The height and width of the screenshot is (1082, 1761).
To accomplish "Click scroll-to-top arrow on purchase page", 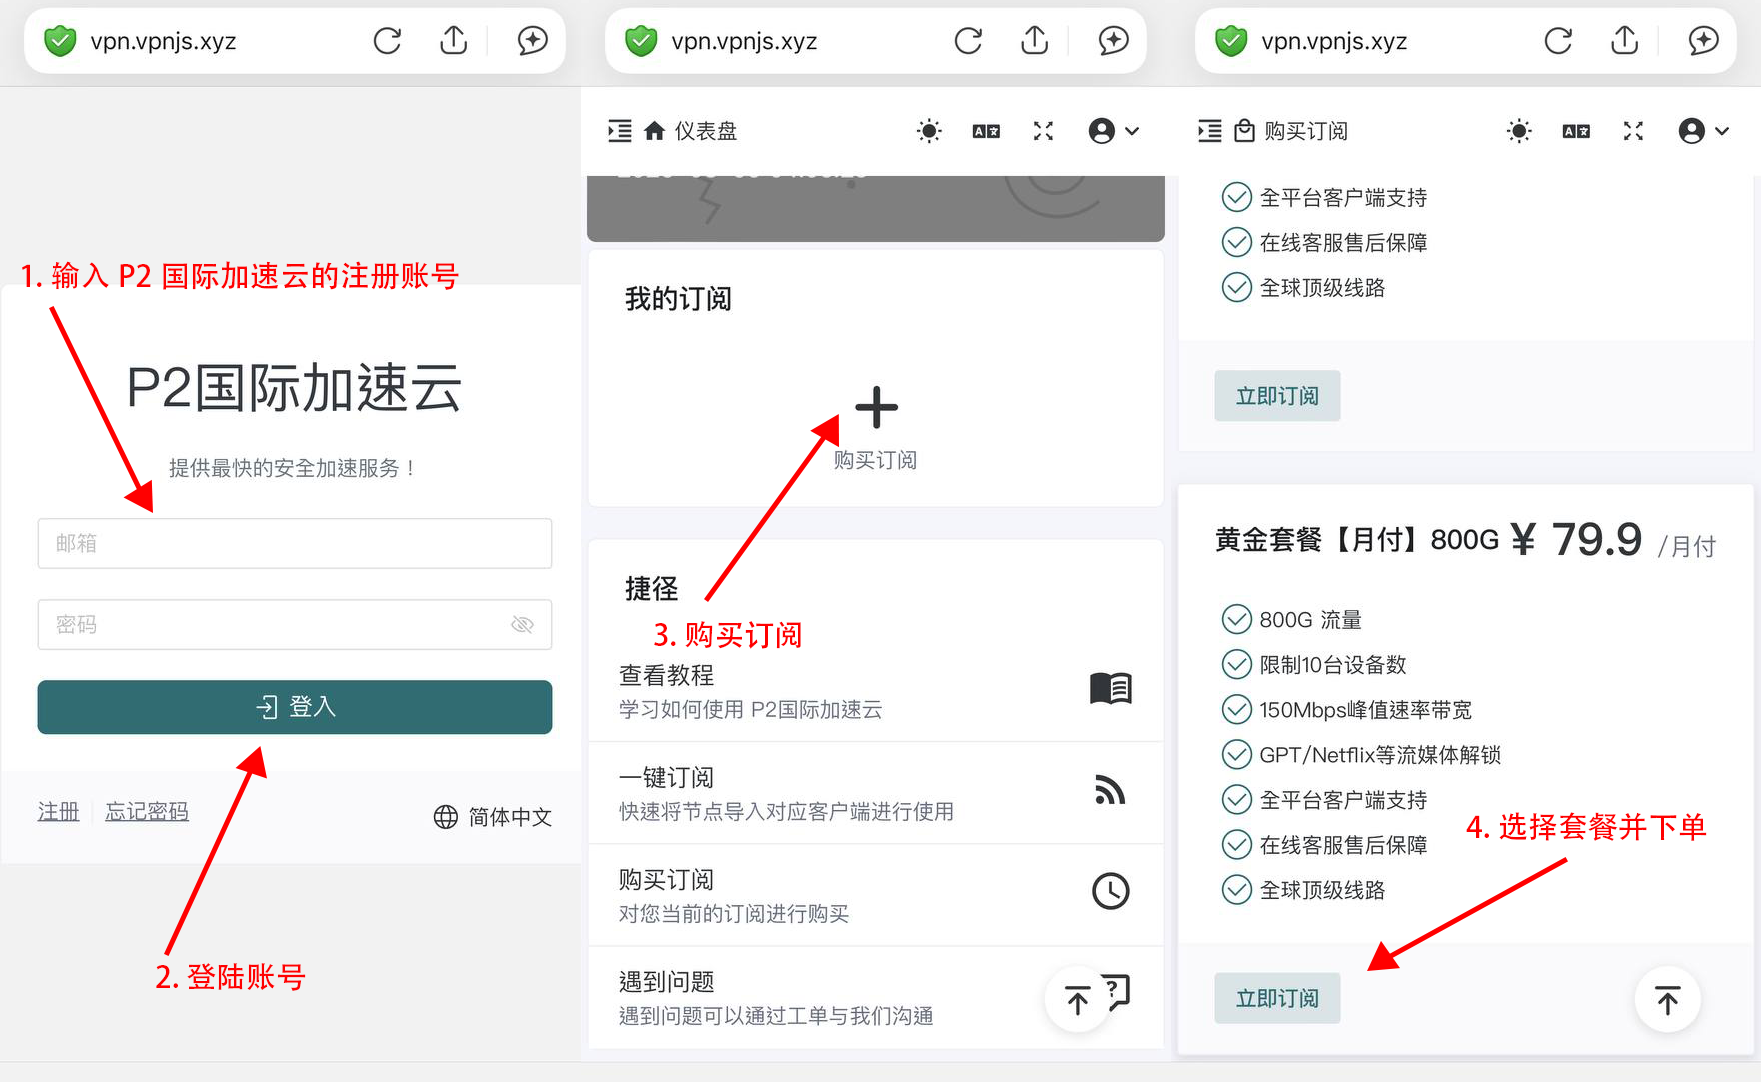I will [1667, 1000].
